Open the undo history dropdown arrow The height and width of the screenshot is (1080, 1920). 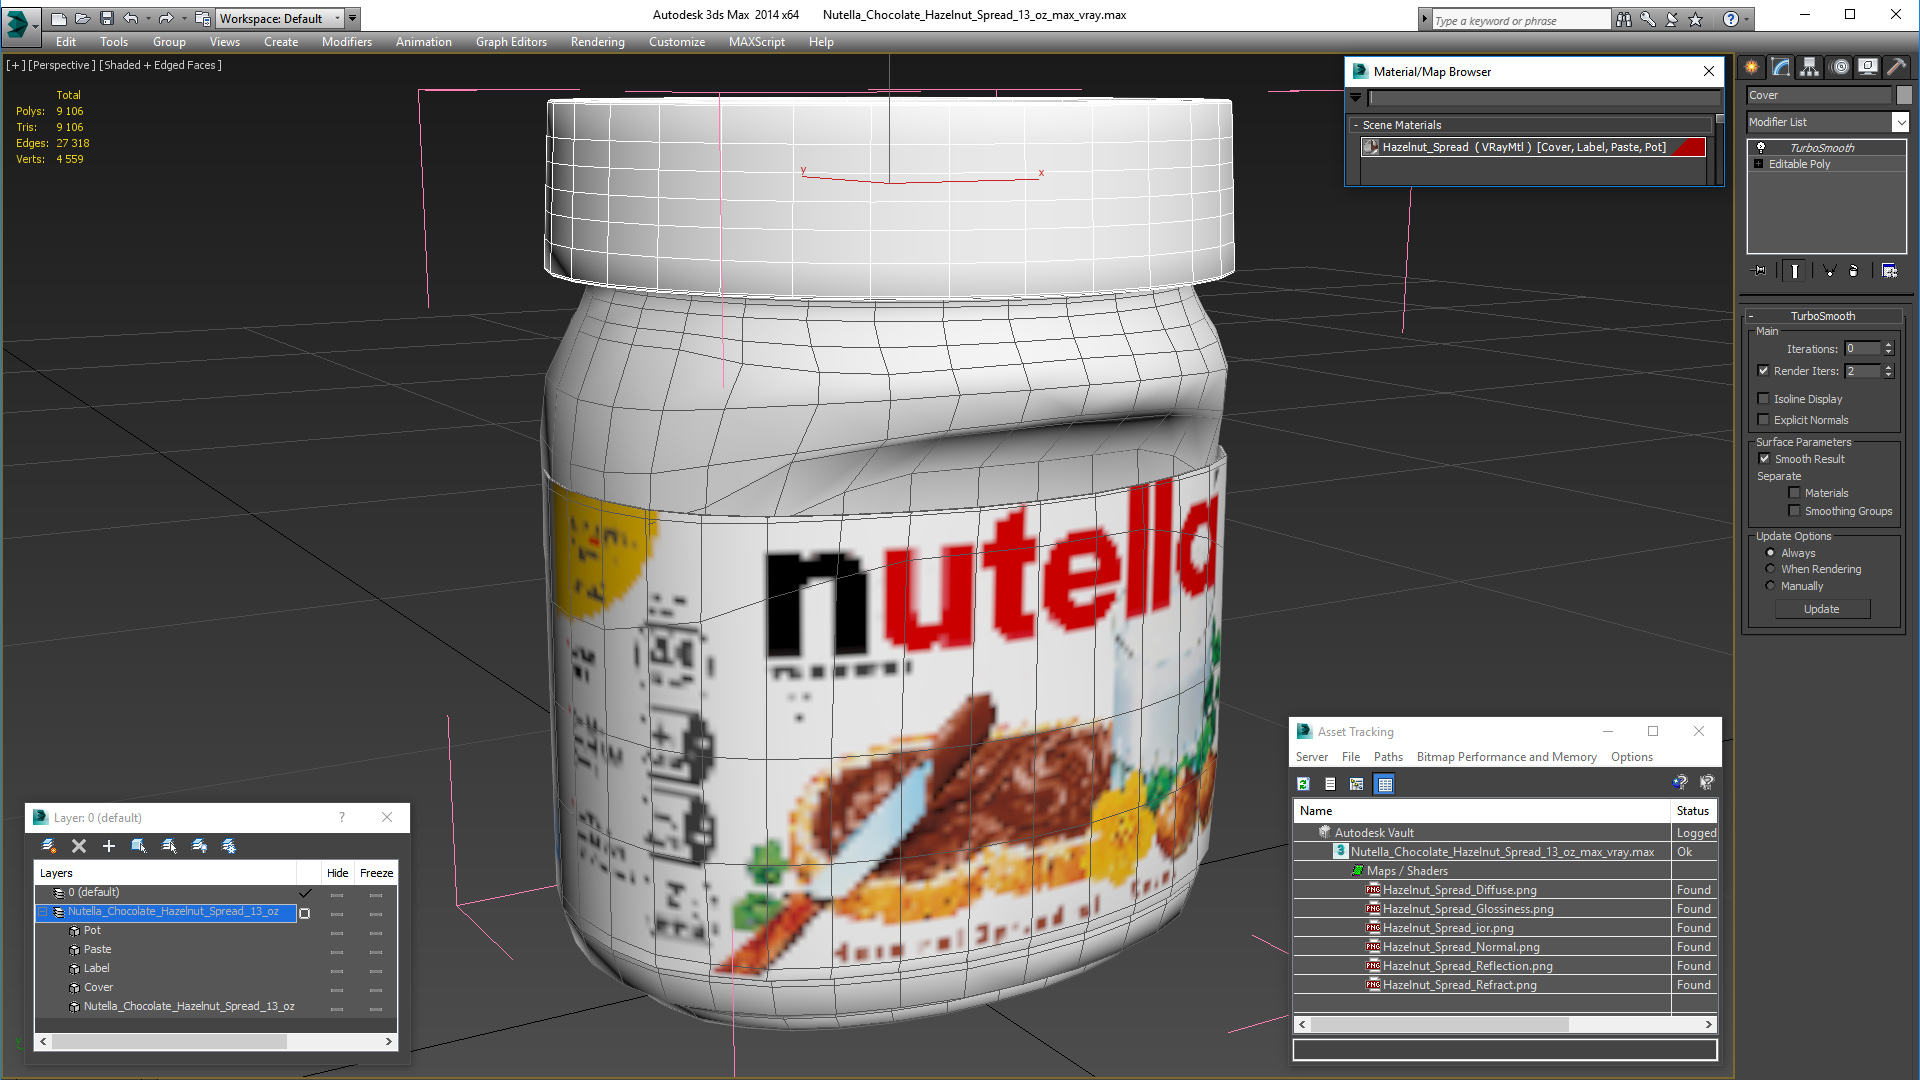coord(148,18)
